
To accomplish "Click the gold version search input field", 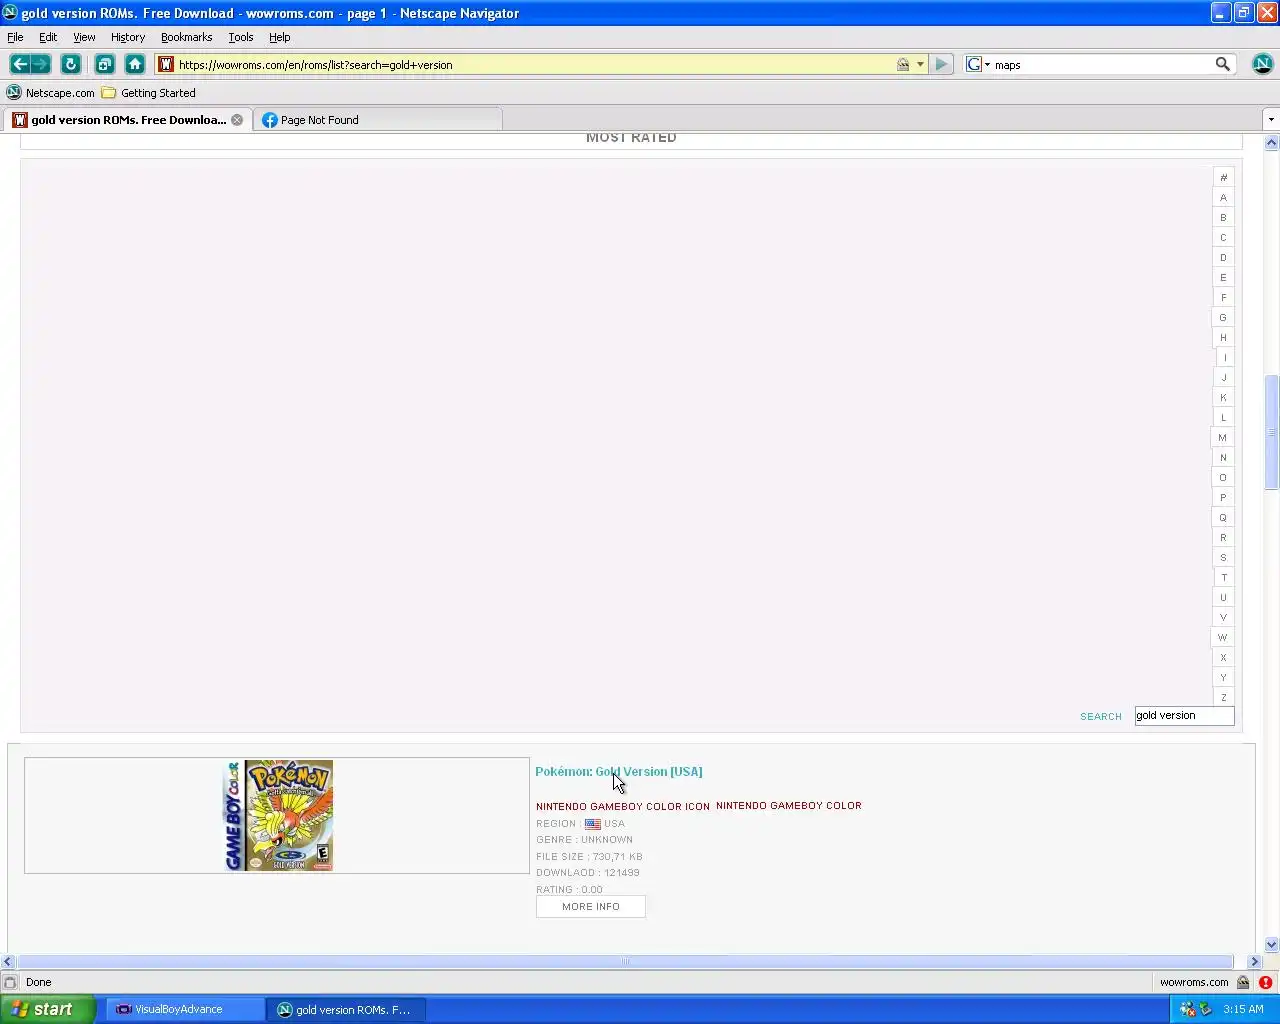I will pyautogui.click(x=1184, y=715).
